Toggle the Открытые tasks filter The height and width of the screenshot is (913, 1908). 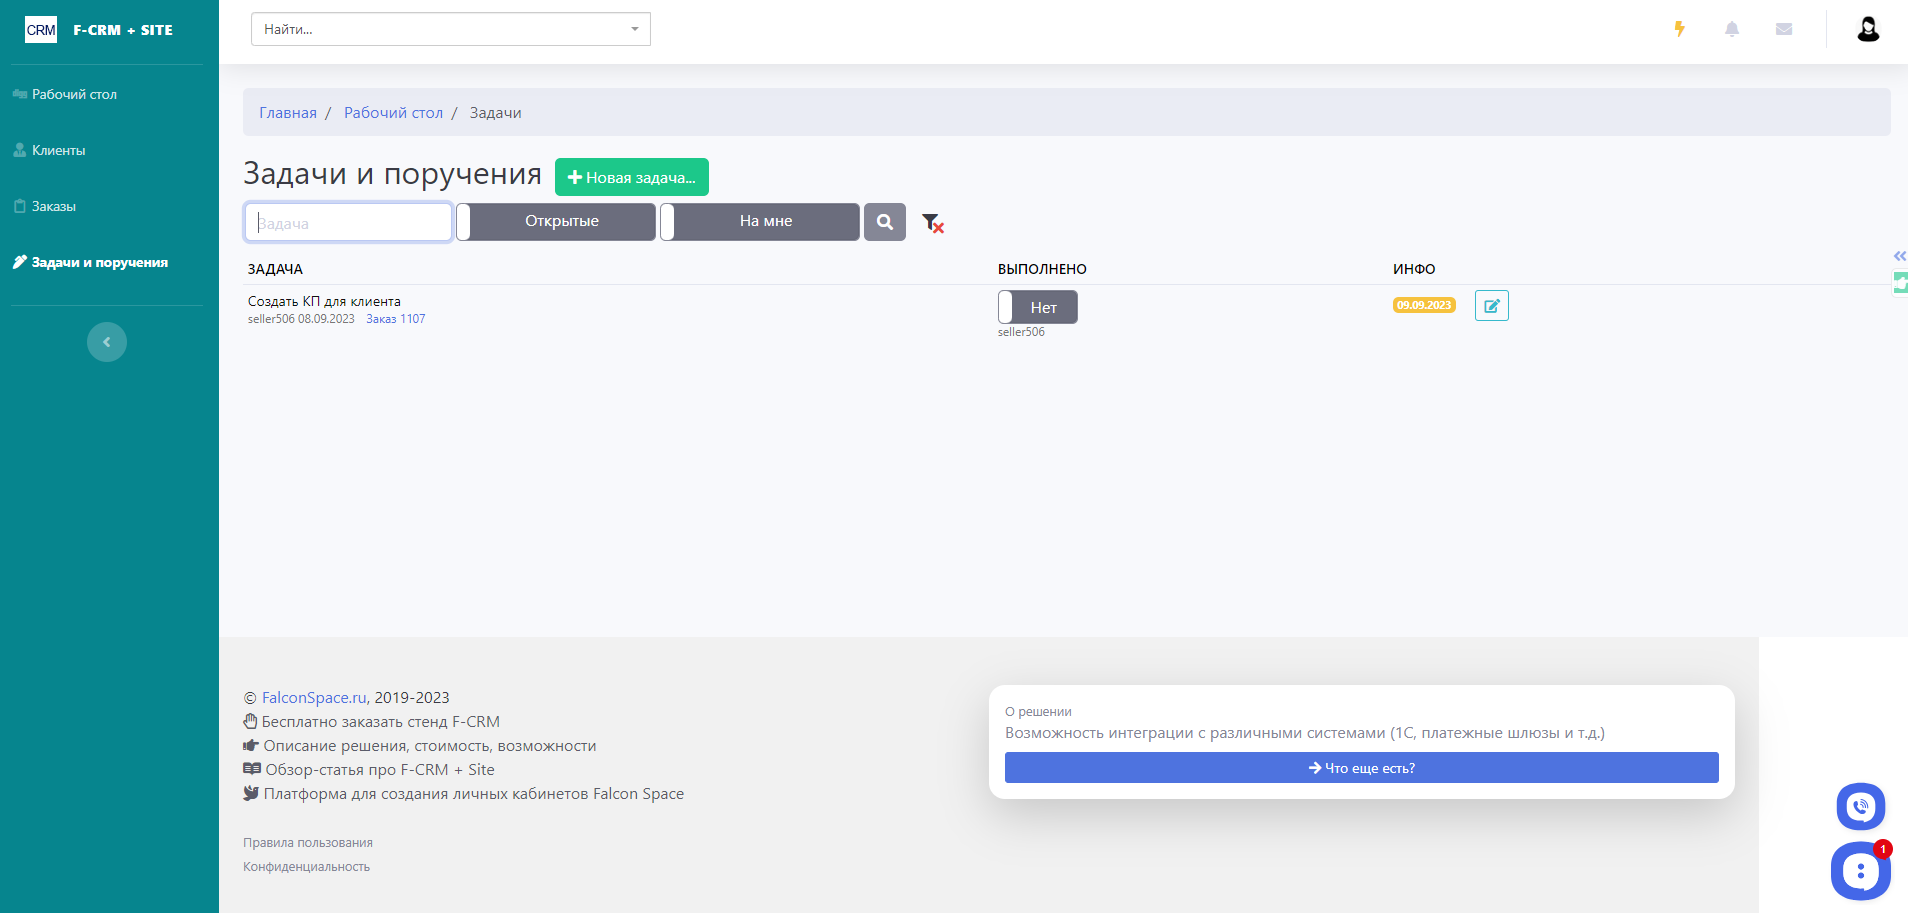coord(556,222)
